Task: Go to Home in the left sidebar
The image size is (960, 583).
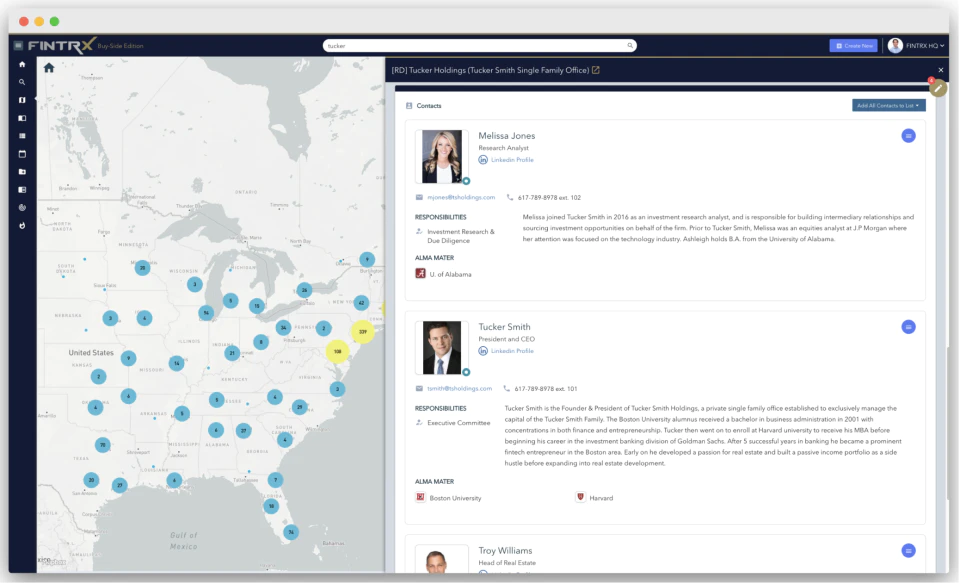Action: pyautogui.click(x=22, y=64)
